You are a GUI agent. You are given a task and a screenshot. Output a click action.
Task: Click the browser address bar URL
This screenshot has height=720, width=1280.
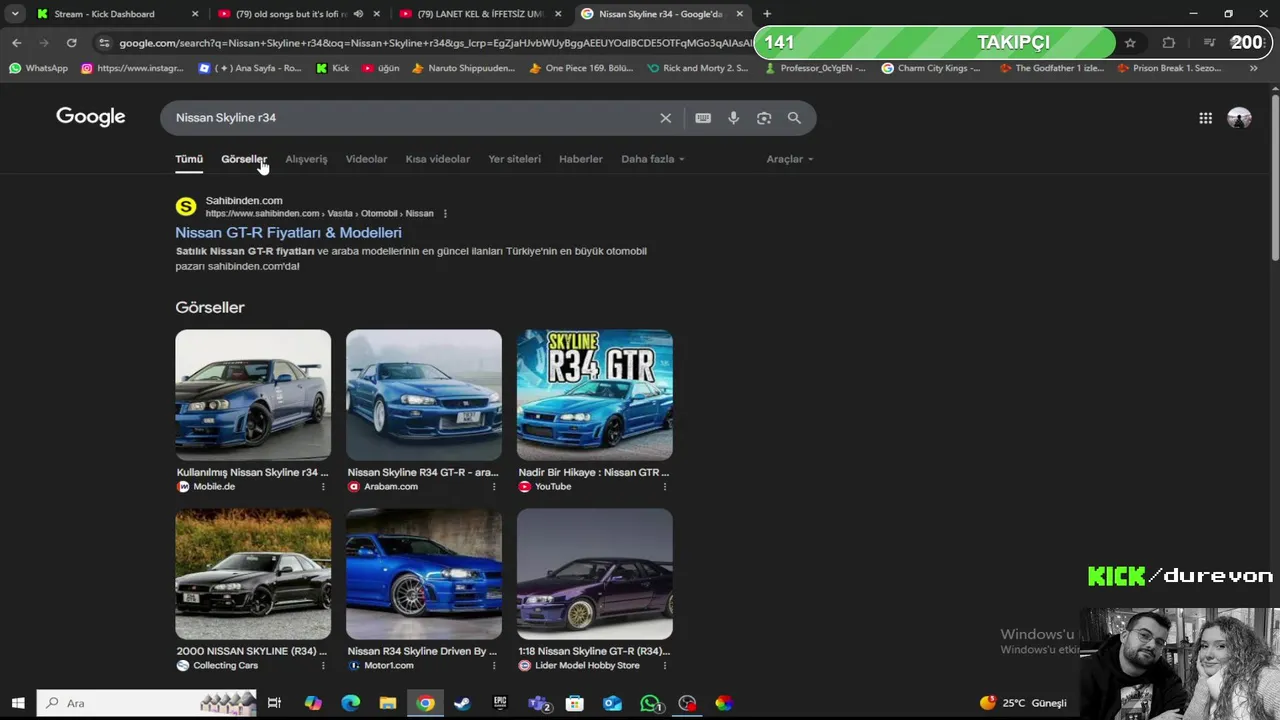click(x=435, y=43)
